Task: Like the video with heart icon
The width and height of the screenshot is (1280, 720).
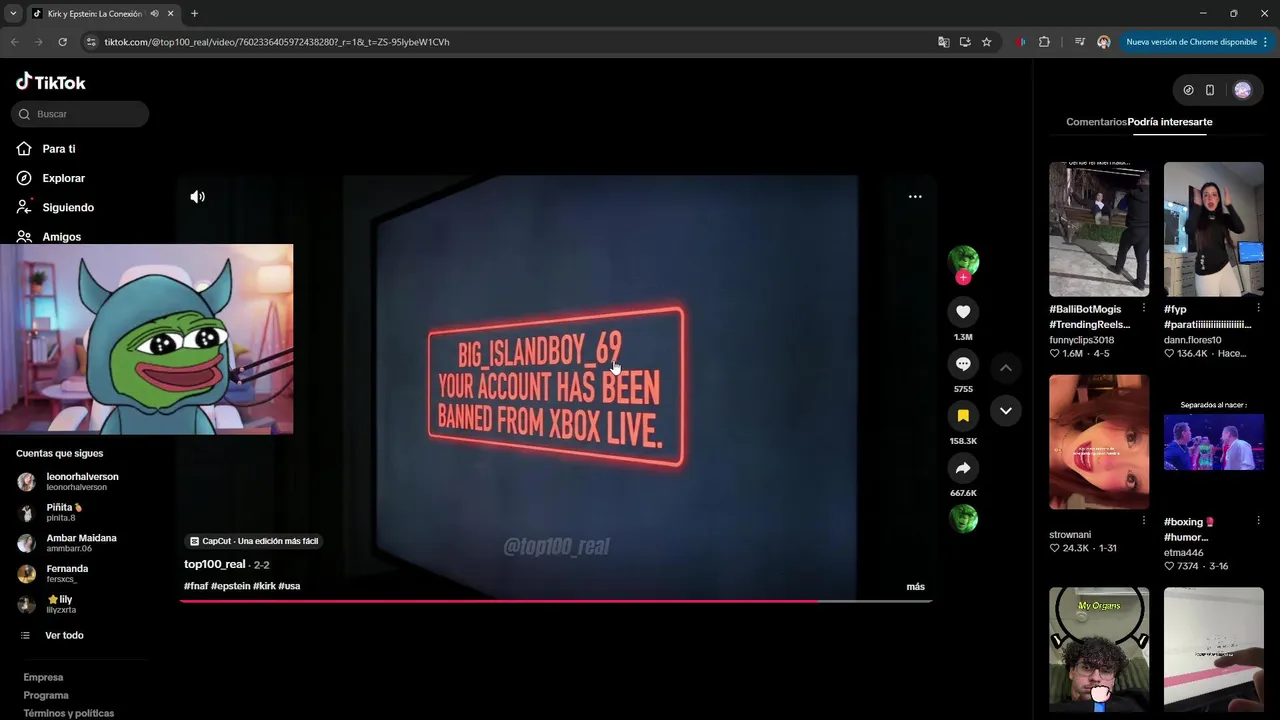Action: pos(963,312)
